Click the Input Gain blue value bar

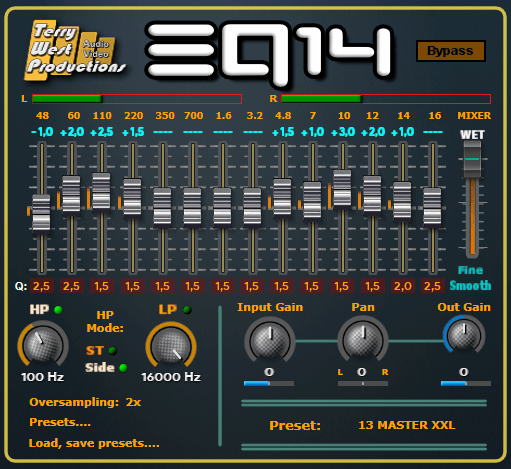click(269, 384)
